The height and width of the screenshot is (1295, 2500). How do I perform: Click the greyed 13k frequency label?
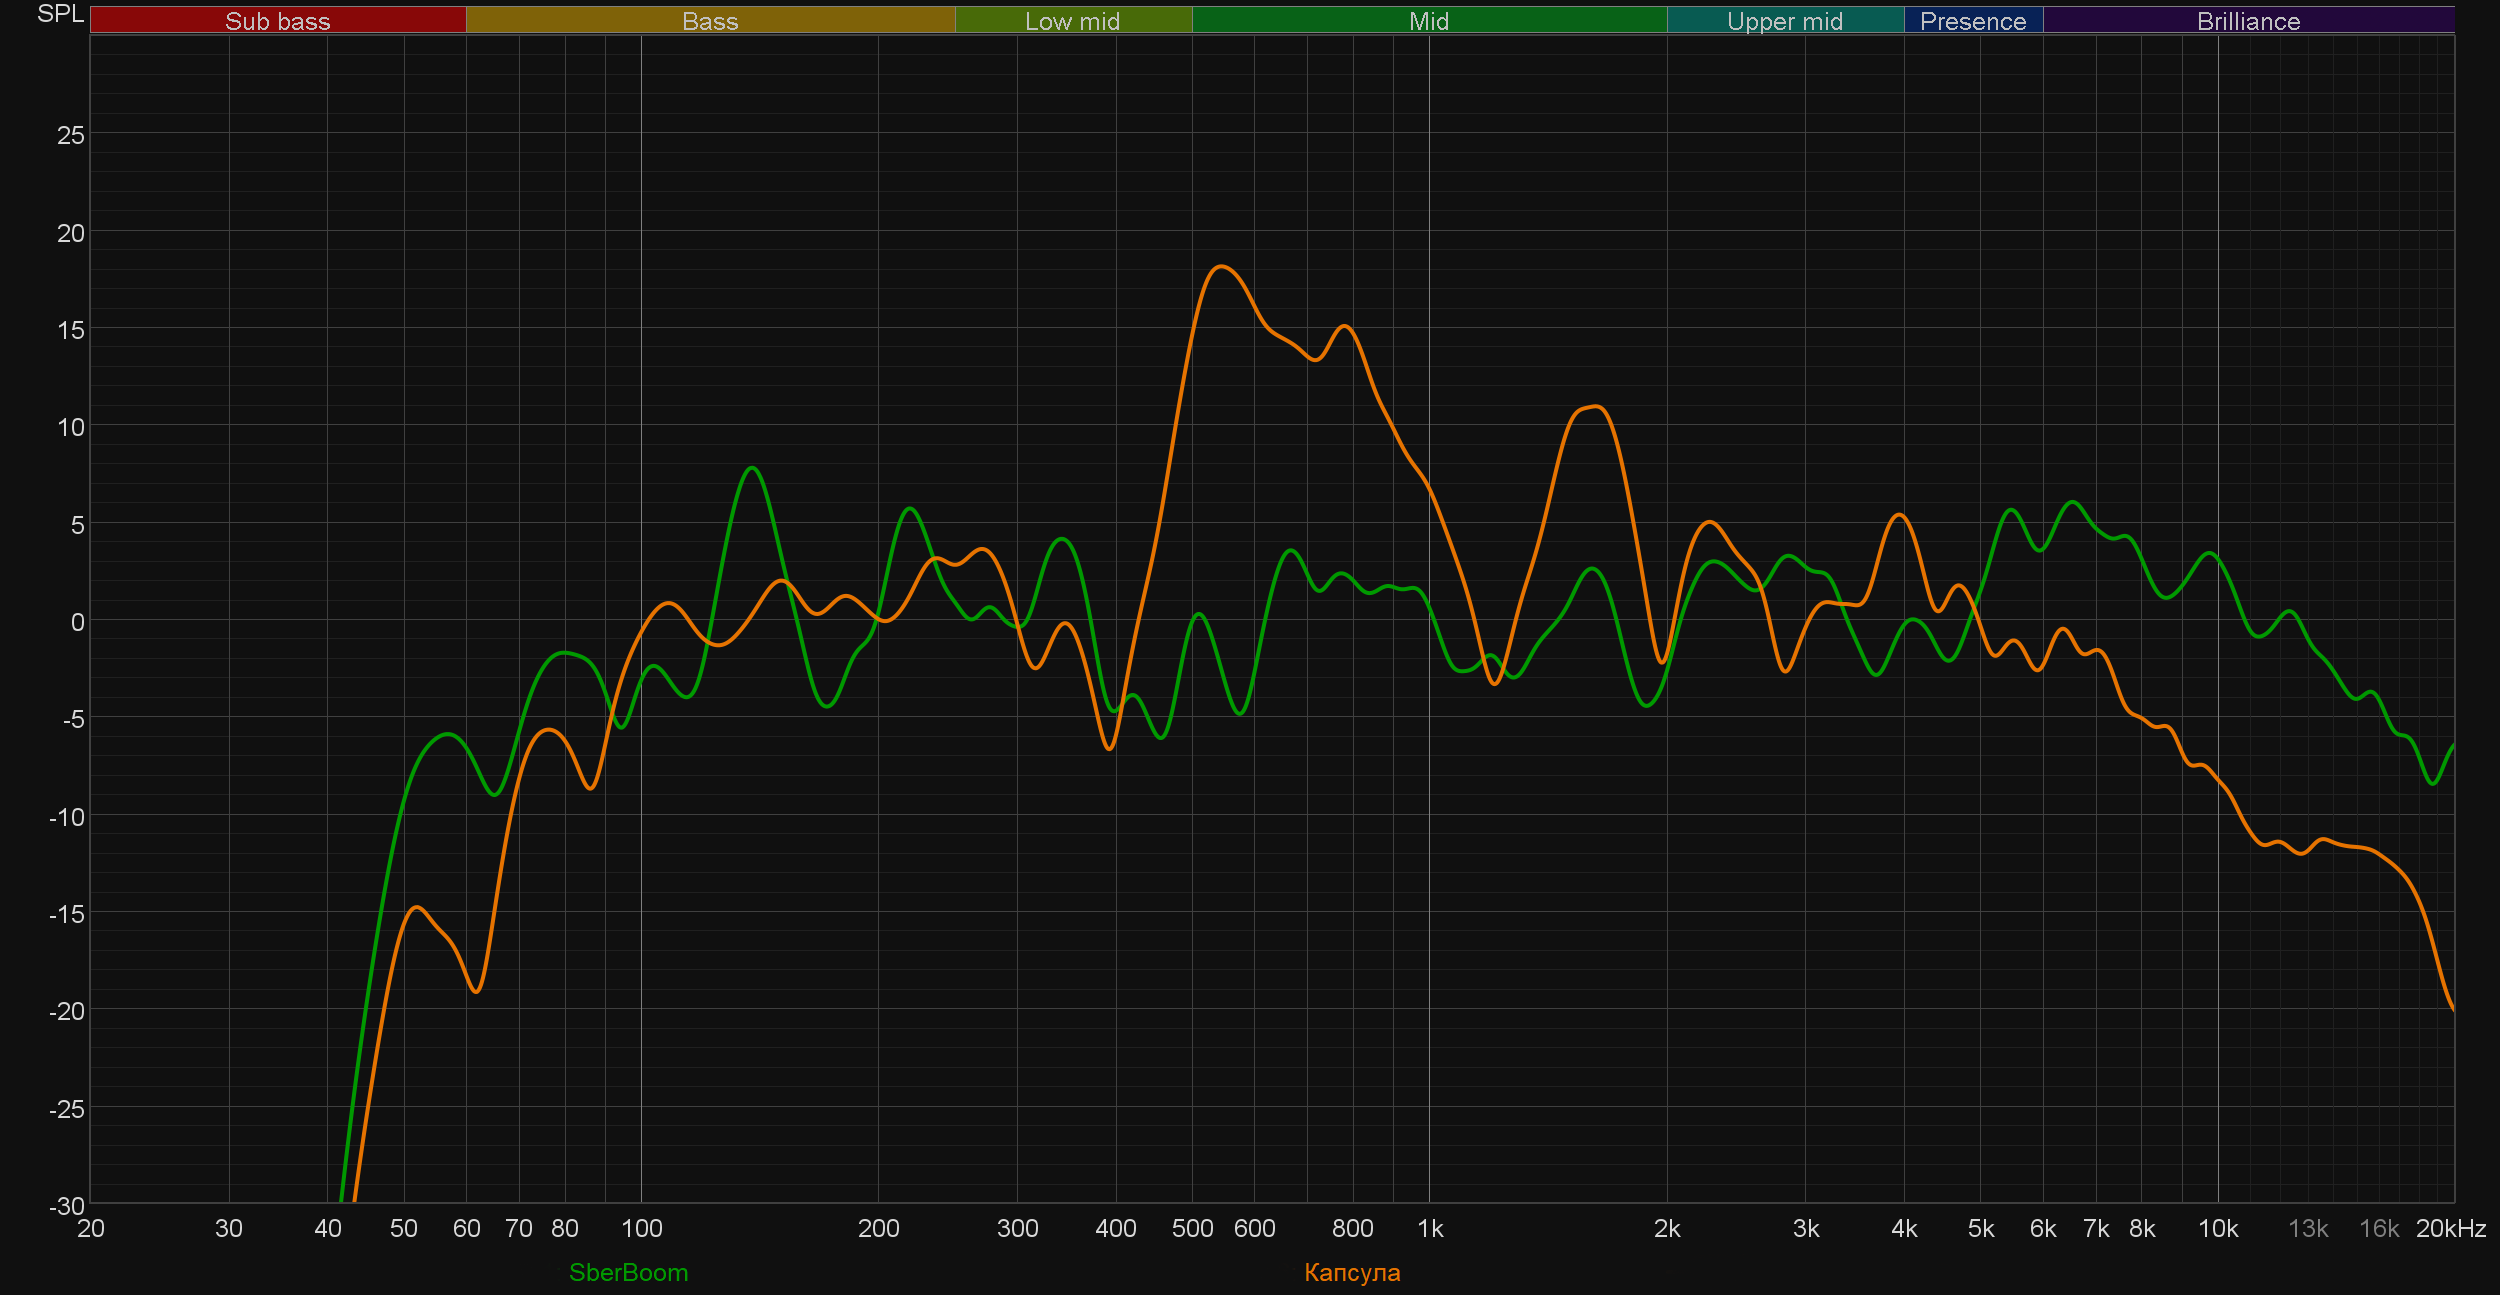[x=2308, y=1229]
